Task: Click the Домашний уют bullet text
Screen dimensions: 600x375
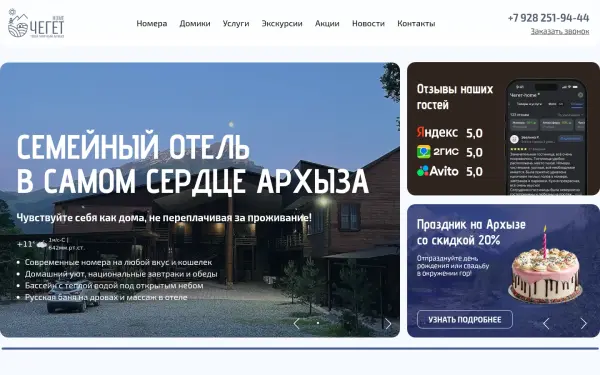Action: (121, 274)
